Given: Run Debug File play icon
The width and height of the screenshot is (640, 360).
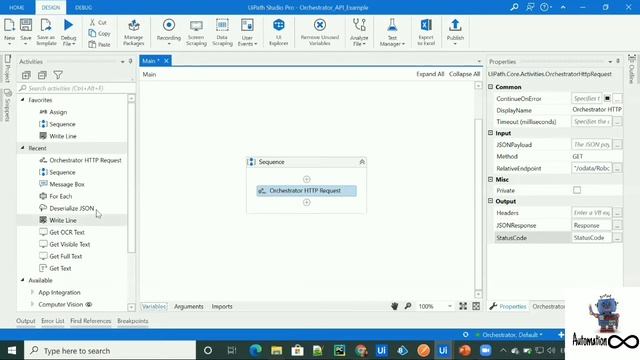Looking at the screenshot, I should pos(69,25).
